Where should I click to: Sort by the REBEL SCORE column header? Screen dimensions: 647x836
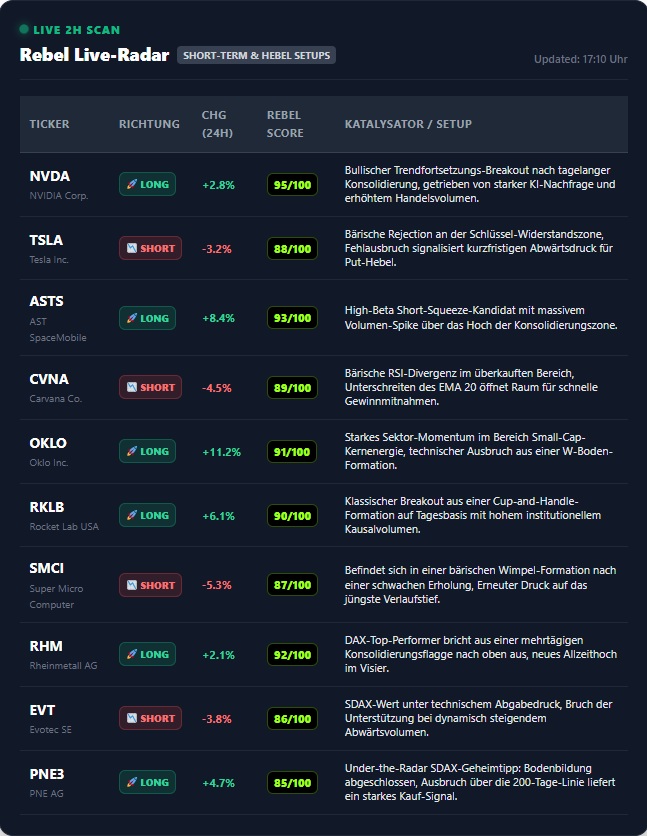click(x=285, y=124)
